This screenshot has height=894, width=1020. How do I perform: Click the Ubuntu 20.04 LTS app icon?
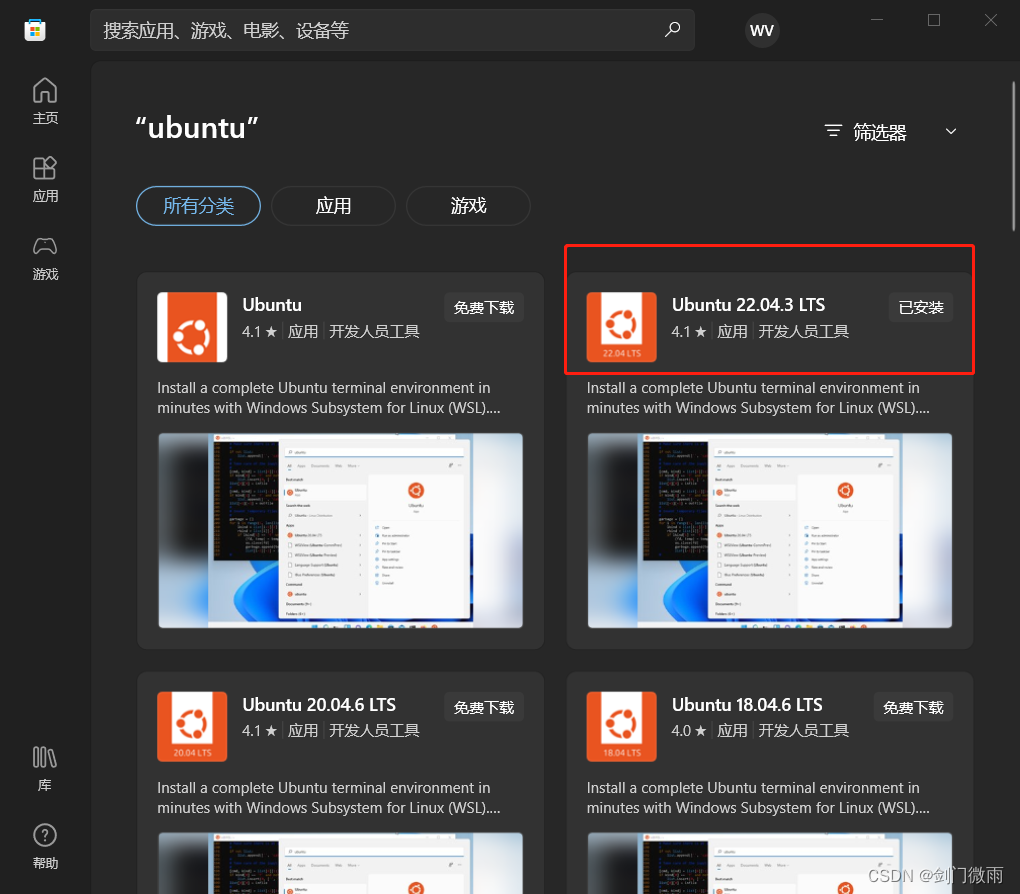tap(192, 726)
